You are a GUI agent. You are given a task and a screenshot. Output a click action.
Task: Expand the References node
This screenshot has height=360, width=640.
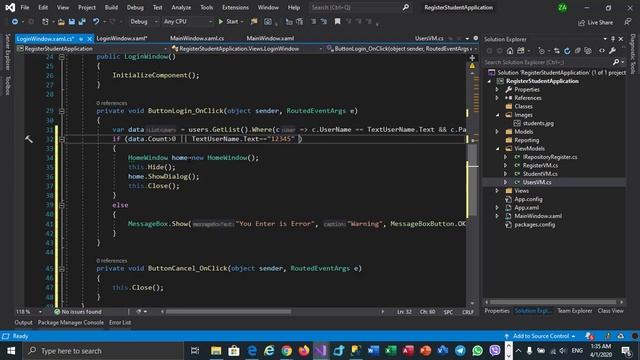coord(497,98)
